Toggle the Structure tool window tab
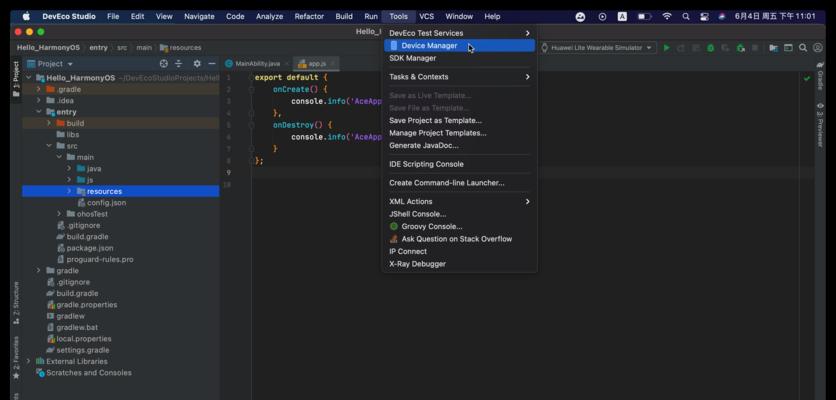Viewport: 836px width, 400px height. (x=16, y=305)
